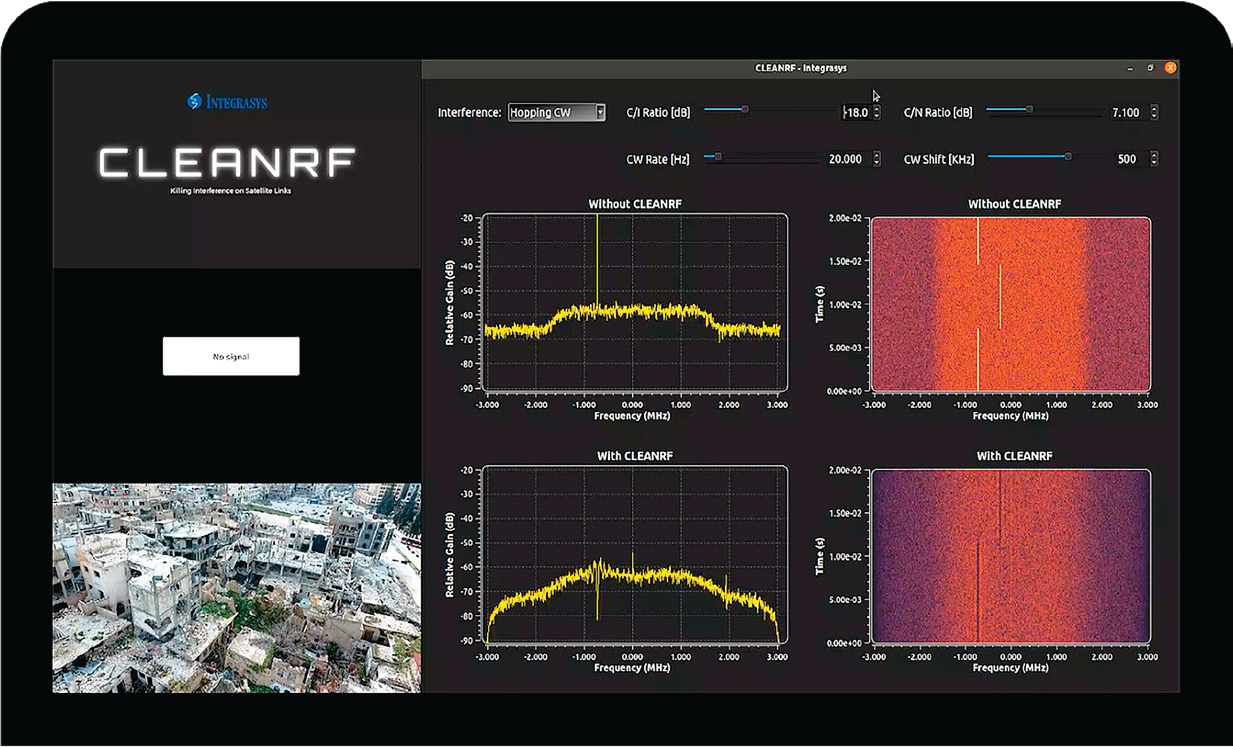This screenshot has width=1233, height=748.
Task: Click the C/I Ratio spinner arrows
Action: click(x=877, y=113)
